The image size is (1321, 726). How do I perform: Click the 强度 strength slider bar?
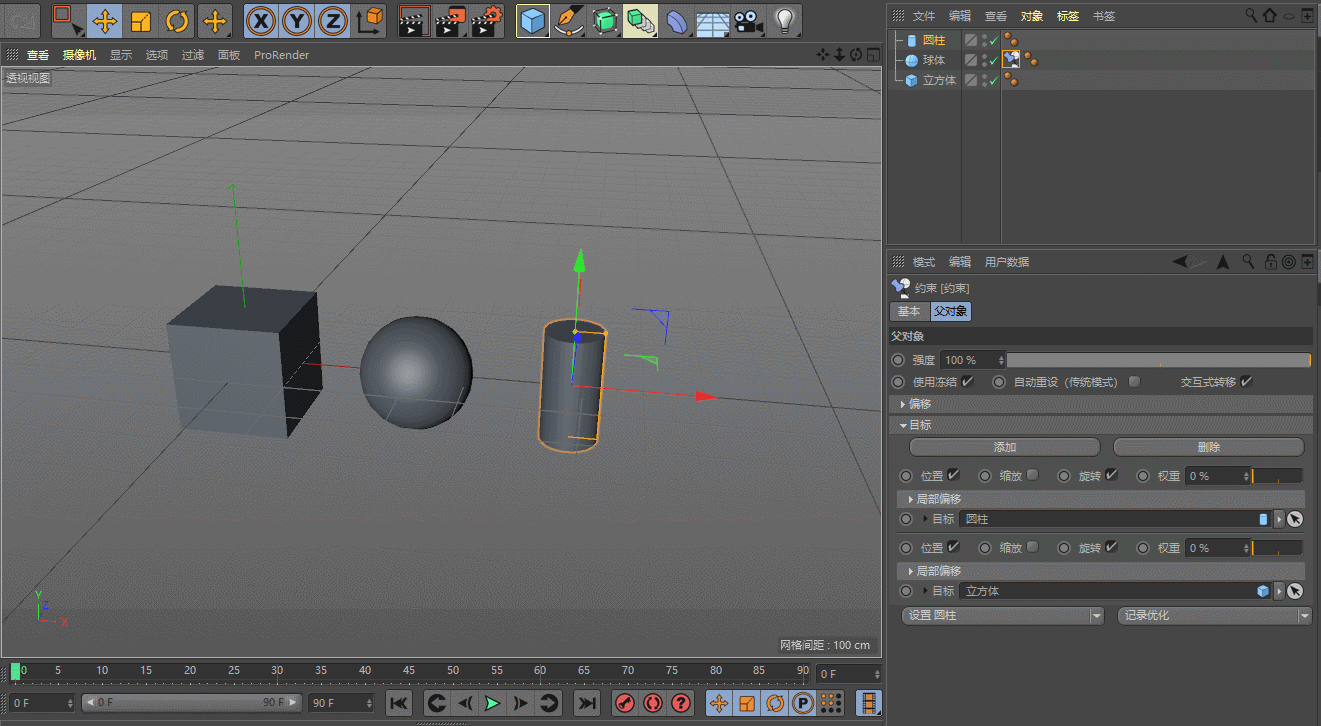(1158, 360)
